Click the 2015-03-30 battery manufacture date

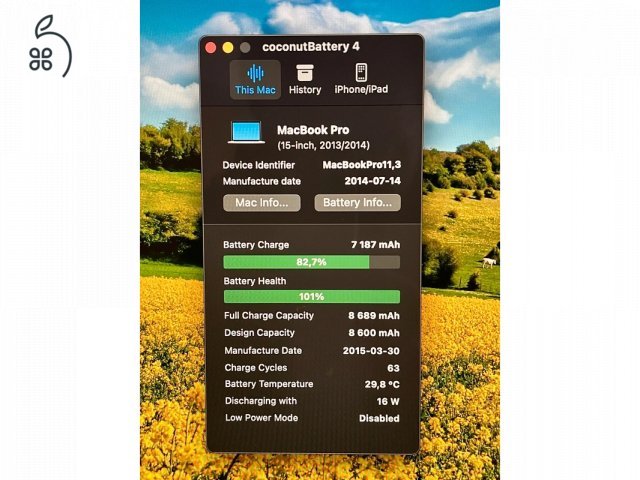[x=371, y=351]
